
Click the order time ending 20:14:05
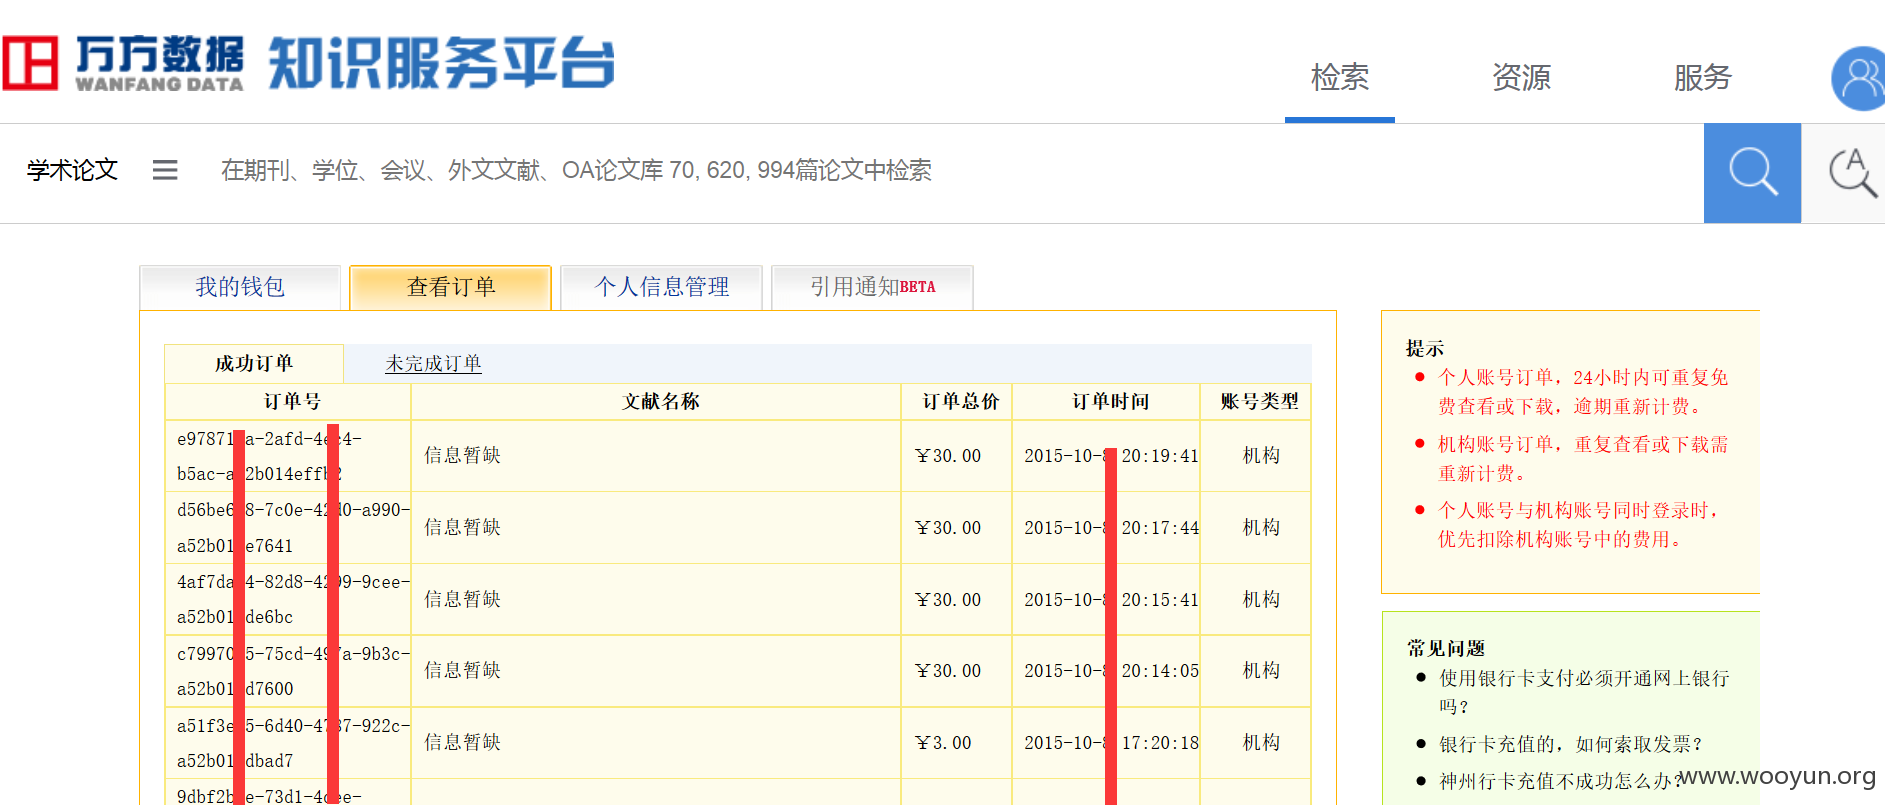tap(1111, 671)
